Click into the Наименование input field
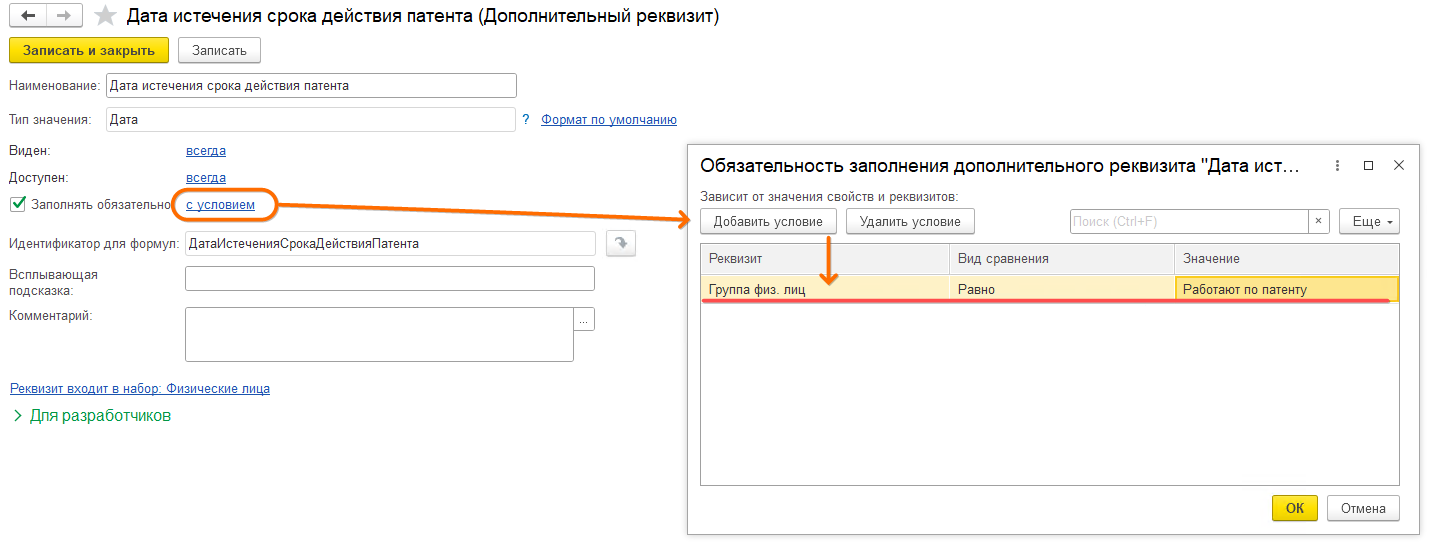The height and width of the screenshot is (557, 1447). tap(311, 86)
